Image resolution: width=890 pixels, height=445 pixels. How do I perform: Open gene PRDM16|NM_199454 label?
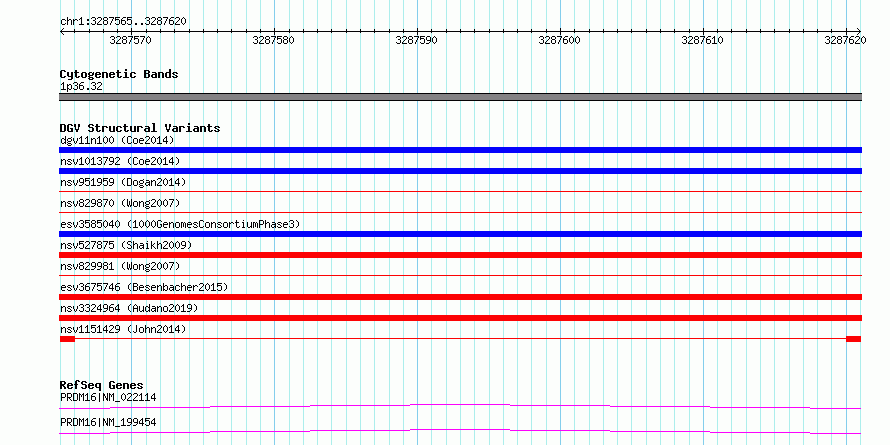[x=108, y=422]
